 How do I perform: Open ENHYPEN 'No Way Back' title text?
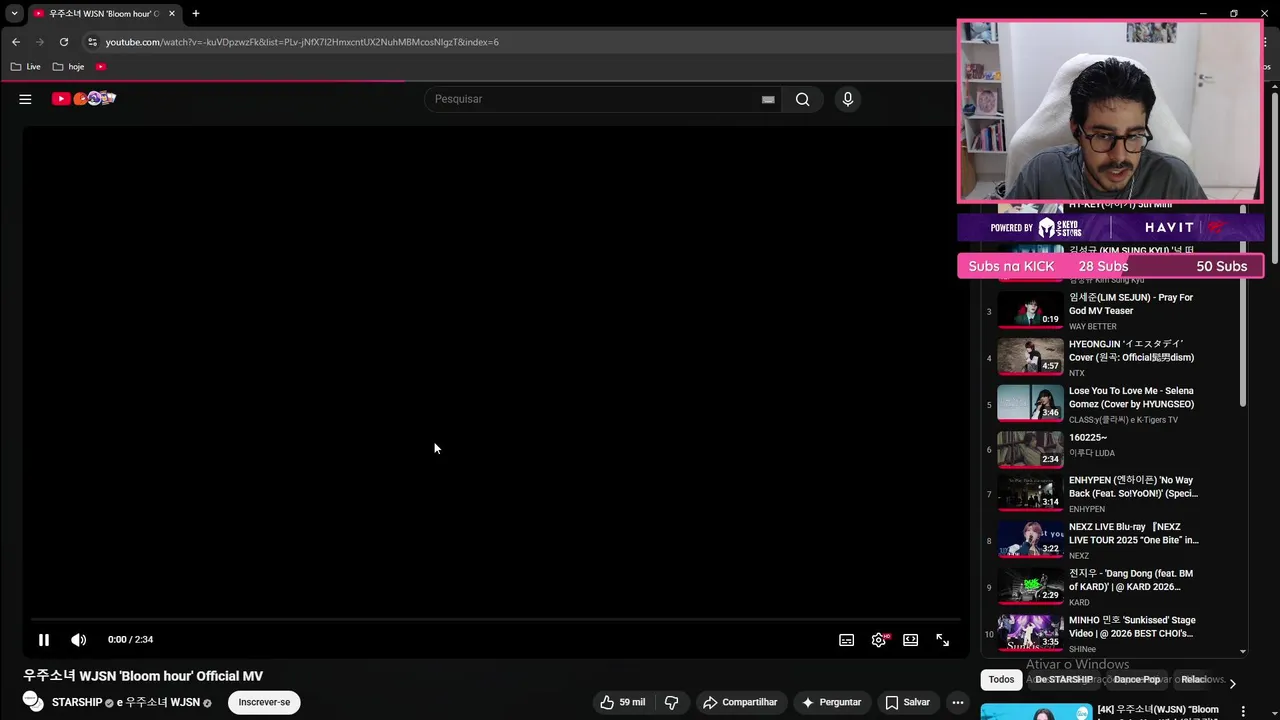[1133, 487]
